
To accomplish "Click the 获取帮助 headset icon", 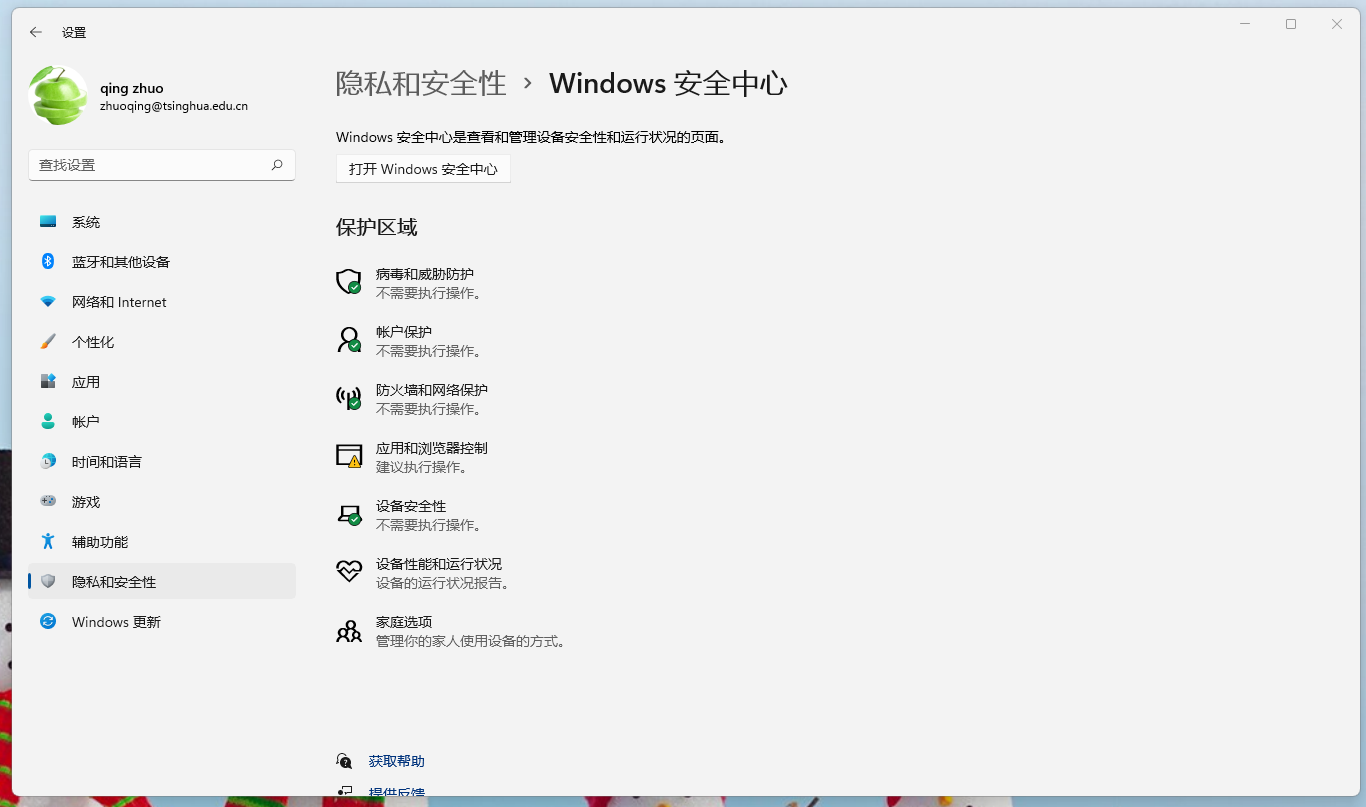I will (345, 761).
